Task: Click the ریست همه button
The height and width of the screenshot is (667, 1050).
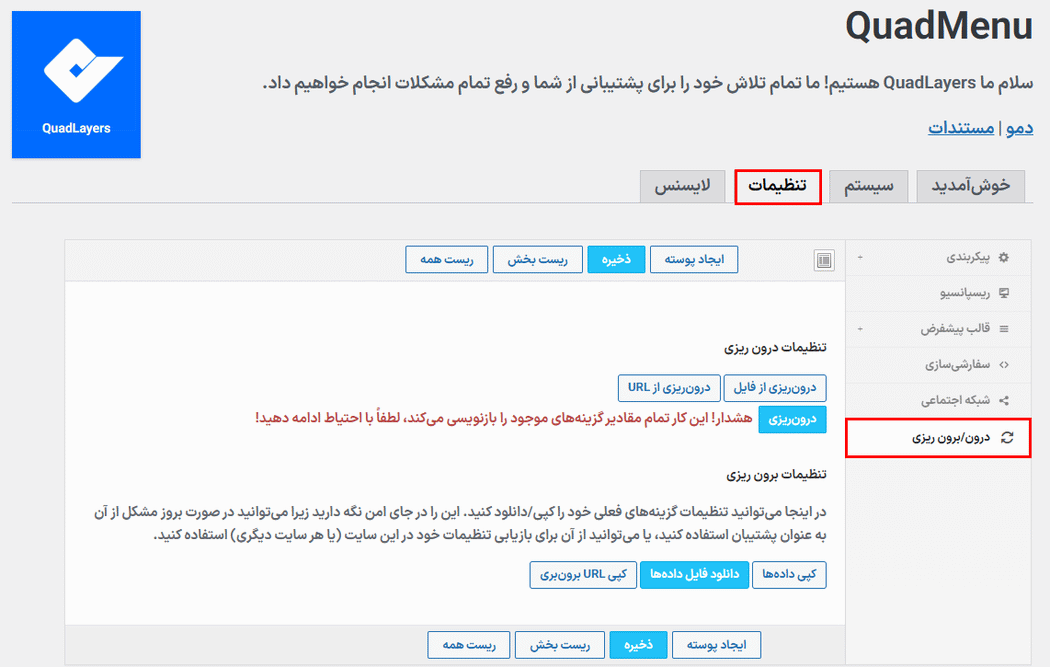Action: (446, 259)
